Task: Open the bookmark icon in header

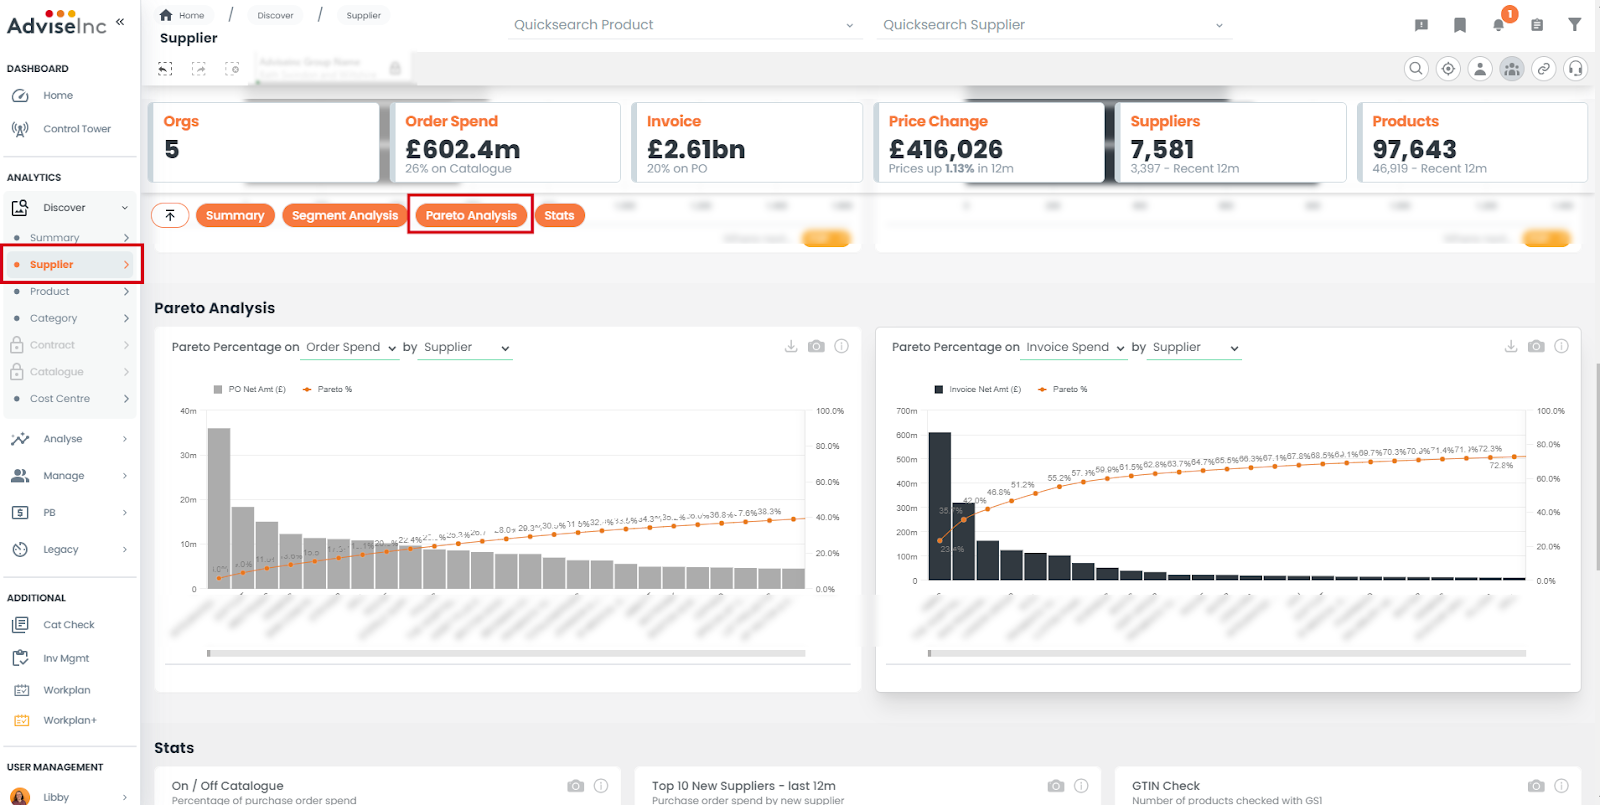Action: tap(1460, 25)
